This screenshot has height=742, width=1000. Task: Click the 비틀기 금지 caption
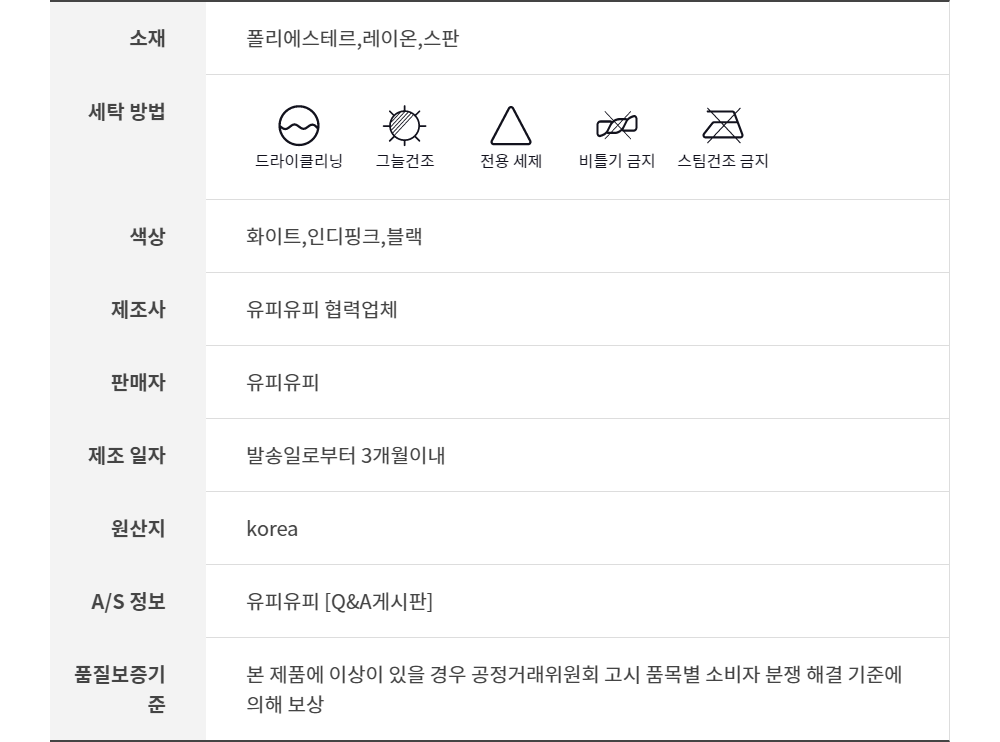coord(616,161)
